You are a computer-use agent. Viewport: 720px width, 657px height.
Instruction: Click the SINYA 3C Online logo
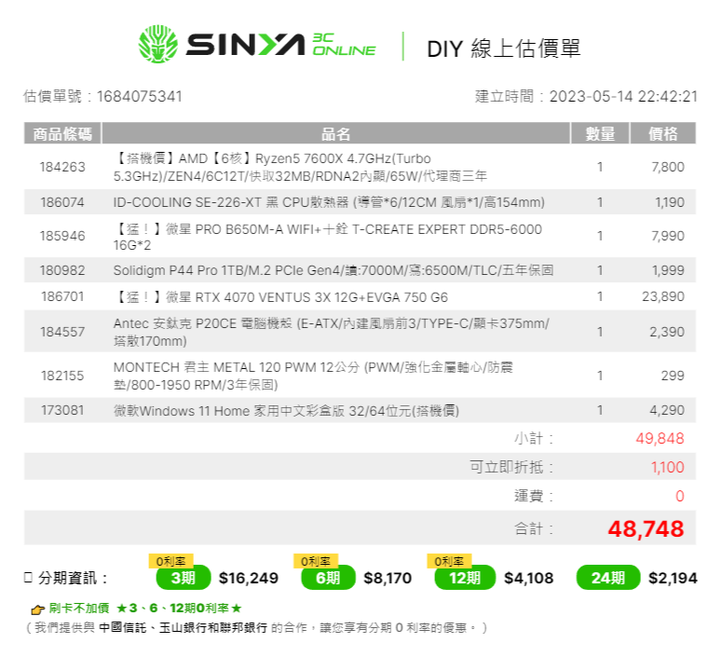click(x=257, y=44)
